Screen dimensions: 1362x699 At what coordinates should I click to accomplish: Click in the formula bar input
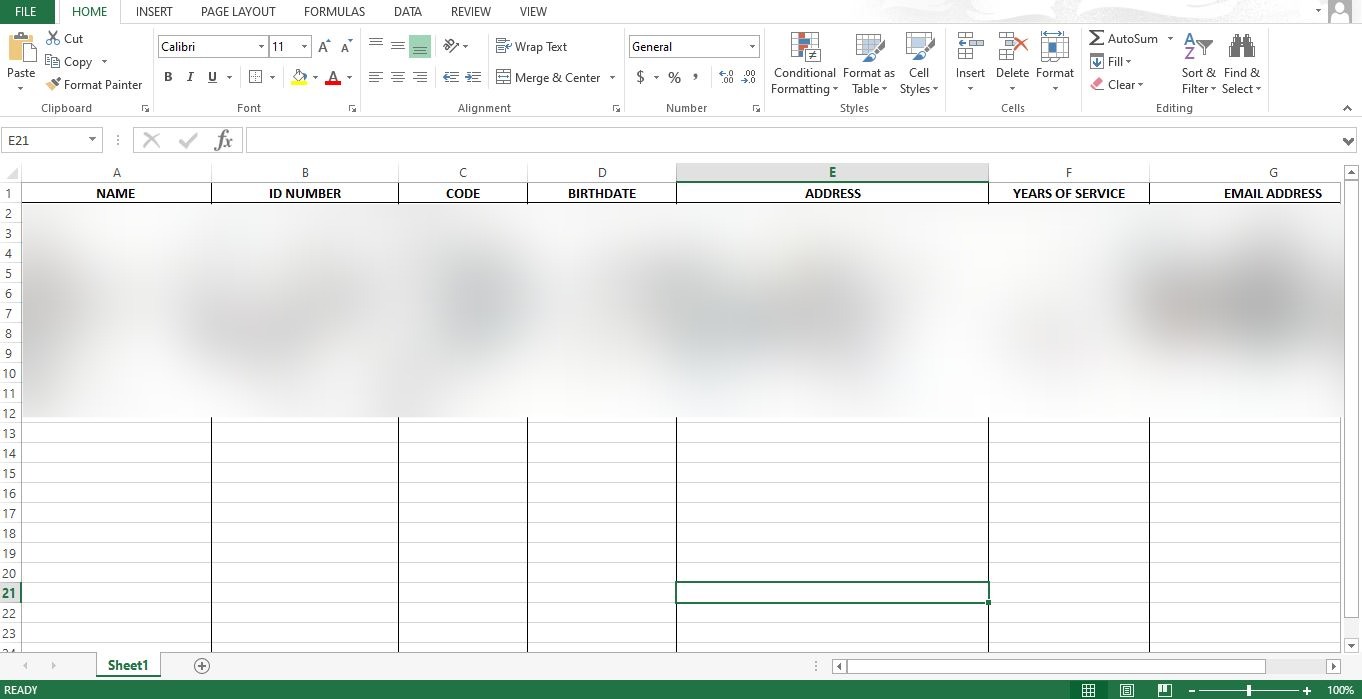(x=793, y=141)
